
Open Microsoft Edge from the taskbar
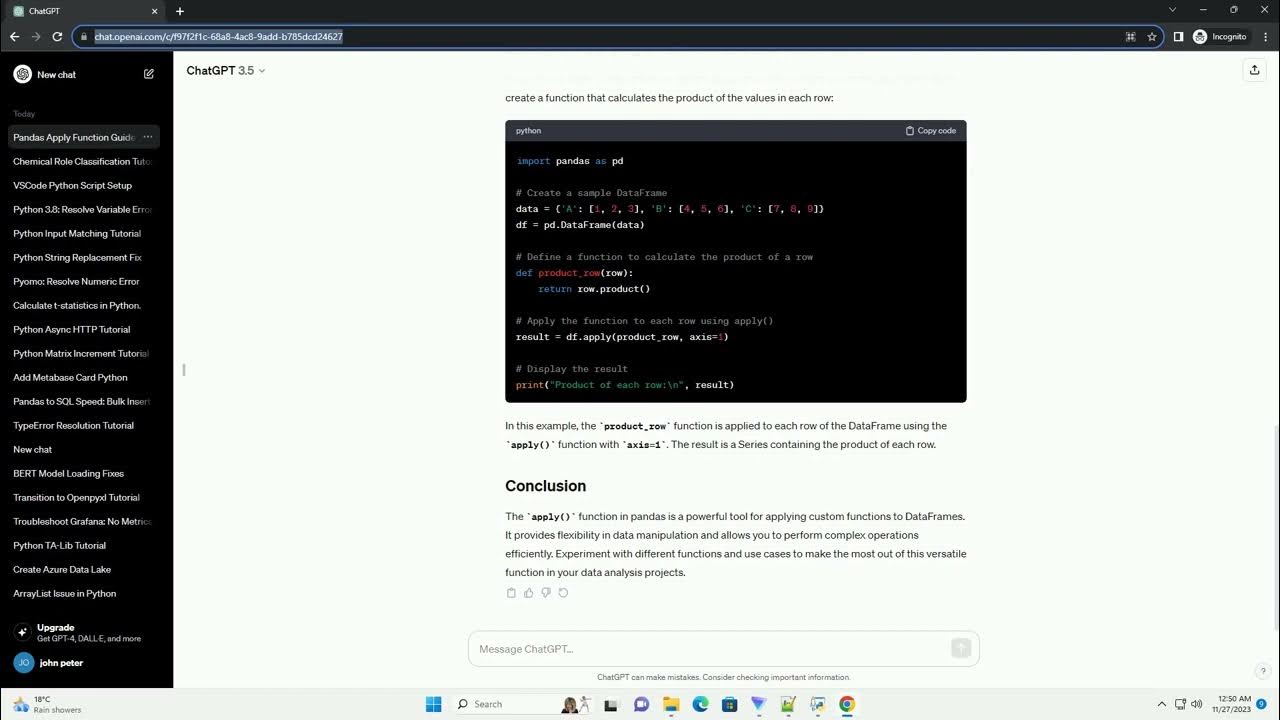(701, 704)
